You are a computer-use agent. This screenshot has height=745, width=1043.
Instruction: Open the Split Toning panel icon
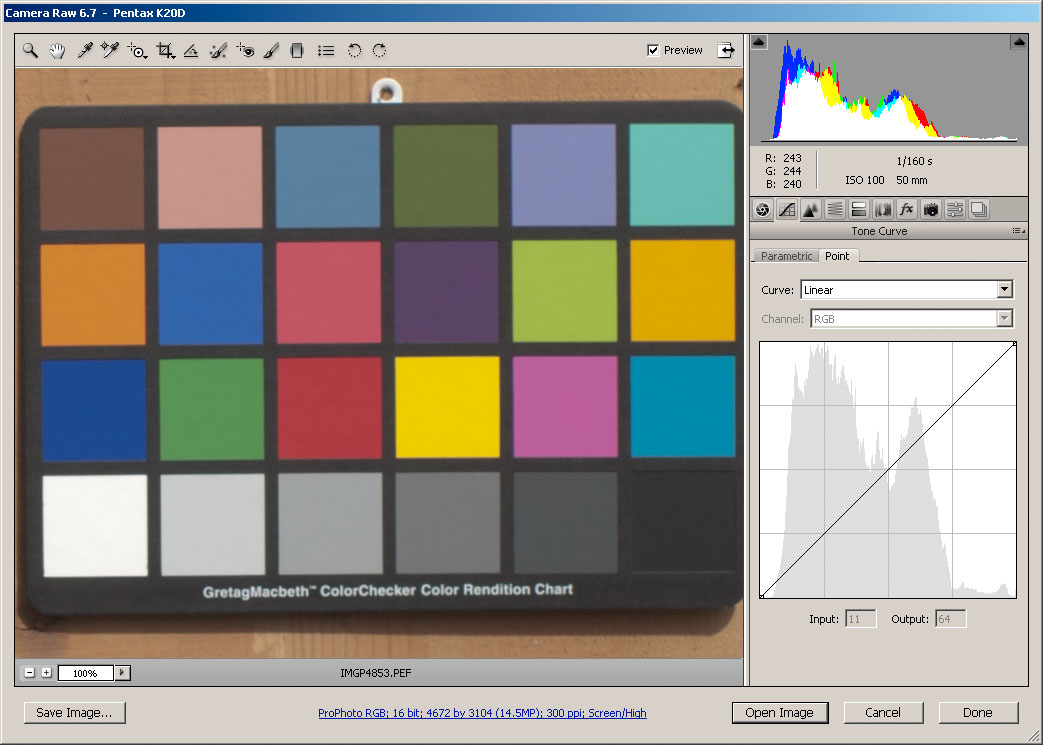click(x=859, y=210)
